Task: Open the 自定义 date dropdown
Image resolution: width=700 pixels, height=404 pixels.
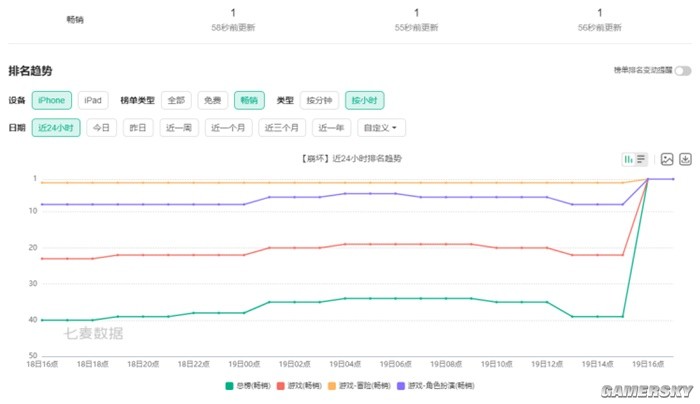Action: (x=384, y=128)
